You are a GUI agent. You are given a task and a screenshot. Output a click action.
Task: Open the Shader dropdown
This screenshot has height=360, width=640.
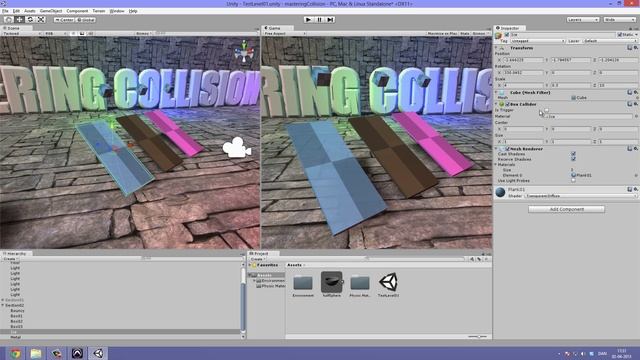point(581,196)
